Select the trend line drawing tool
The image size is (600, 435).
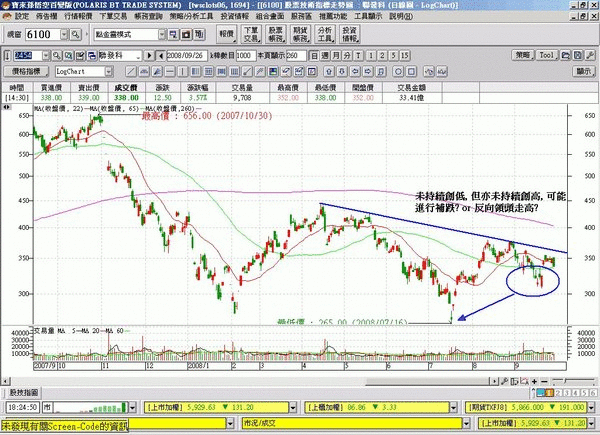pyautogui.click(x=131, y=72)
